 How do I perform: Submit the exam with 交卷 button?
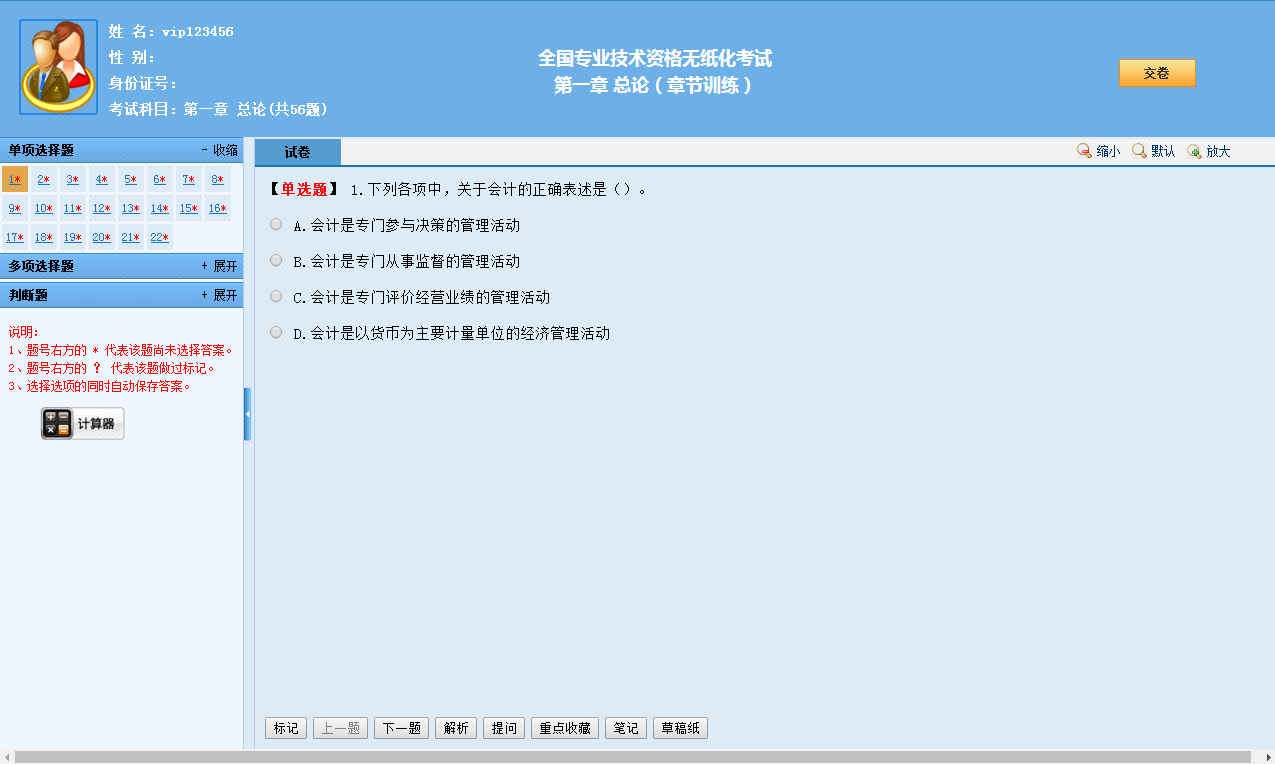click(x=1157, y=74)
